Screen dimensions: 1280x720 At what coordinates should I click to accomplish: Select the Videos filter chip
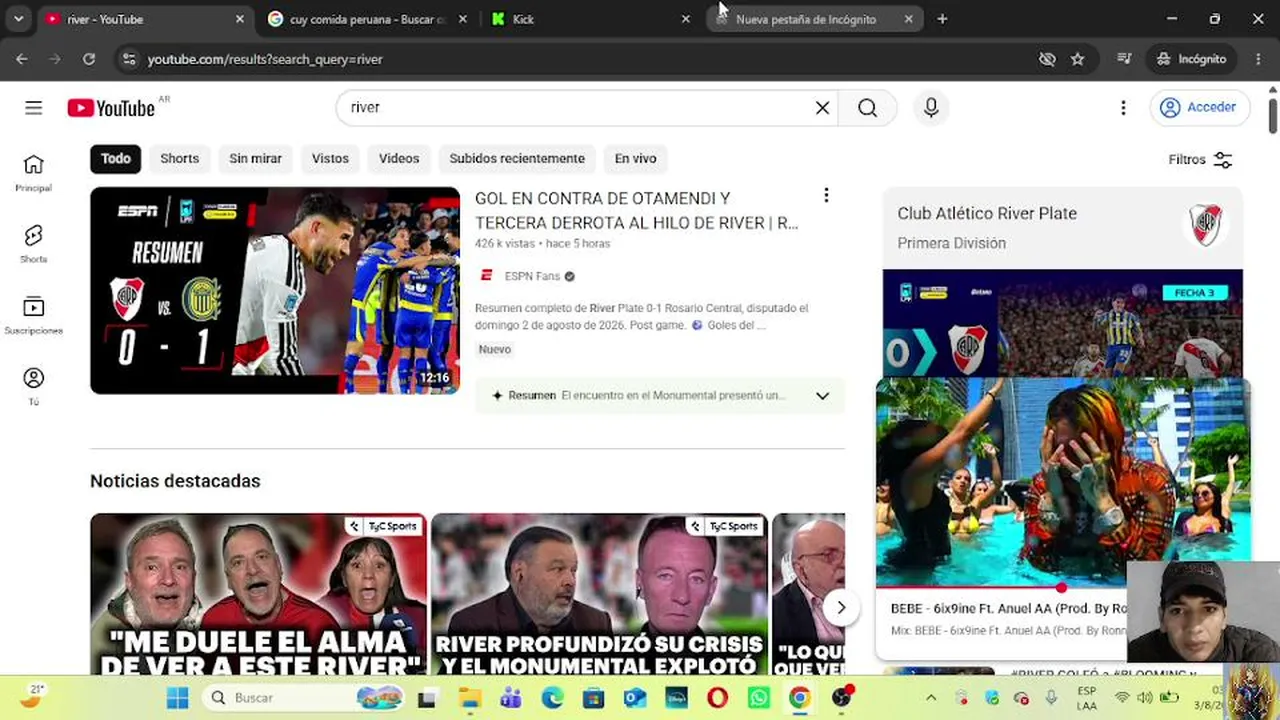click(x=399, y=159)
